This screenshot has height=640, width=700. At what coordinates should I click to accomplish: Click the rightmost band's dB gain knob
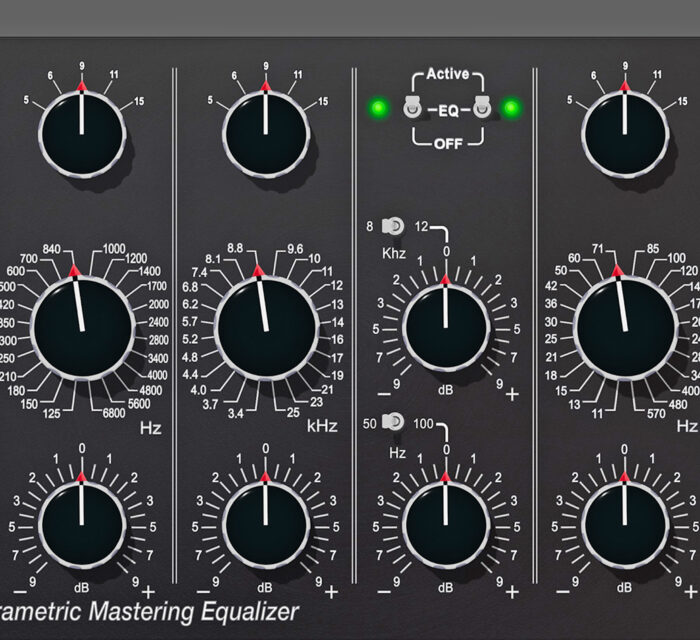click(626, 523)
